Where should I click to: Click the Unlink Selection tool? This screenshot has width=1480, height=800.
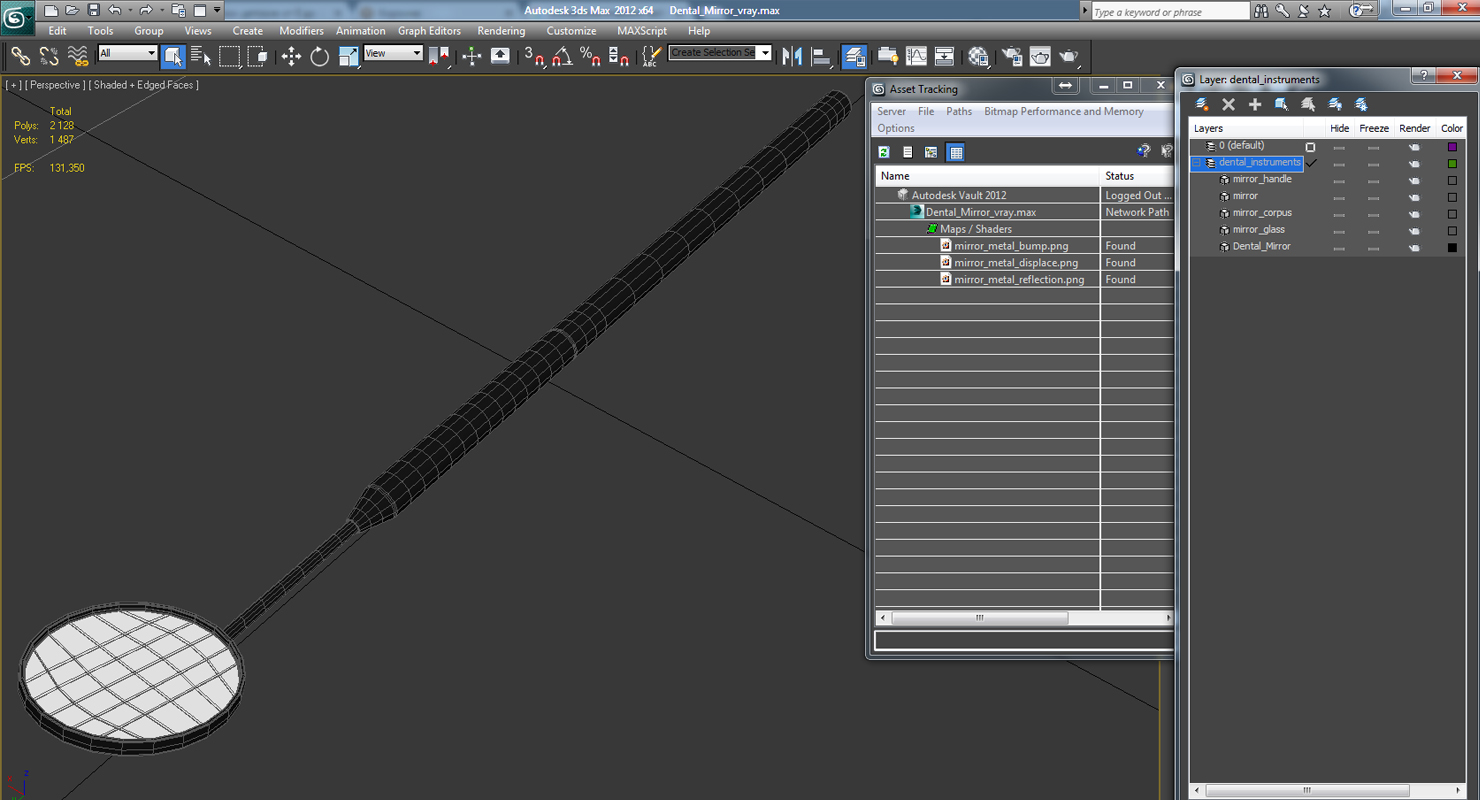(48, 57)
